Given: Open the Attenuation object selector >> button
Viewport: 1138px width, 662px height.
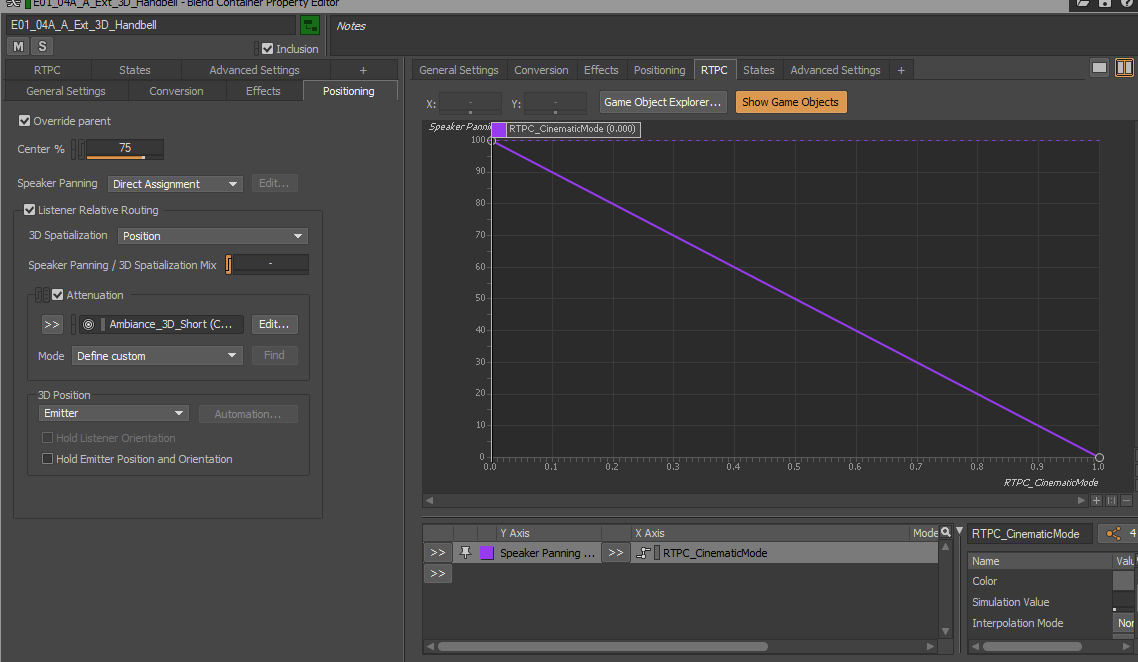Looking at the screenshot, I should tap(52, 324).
